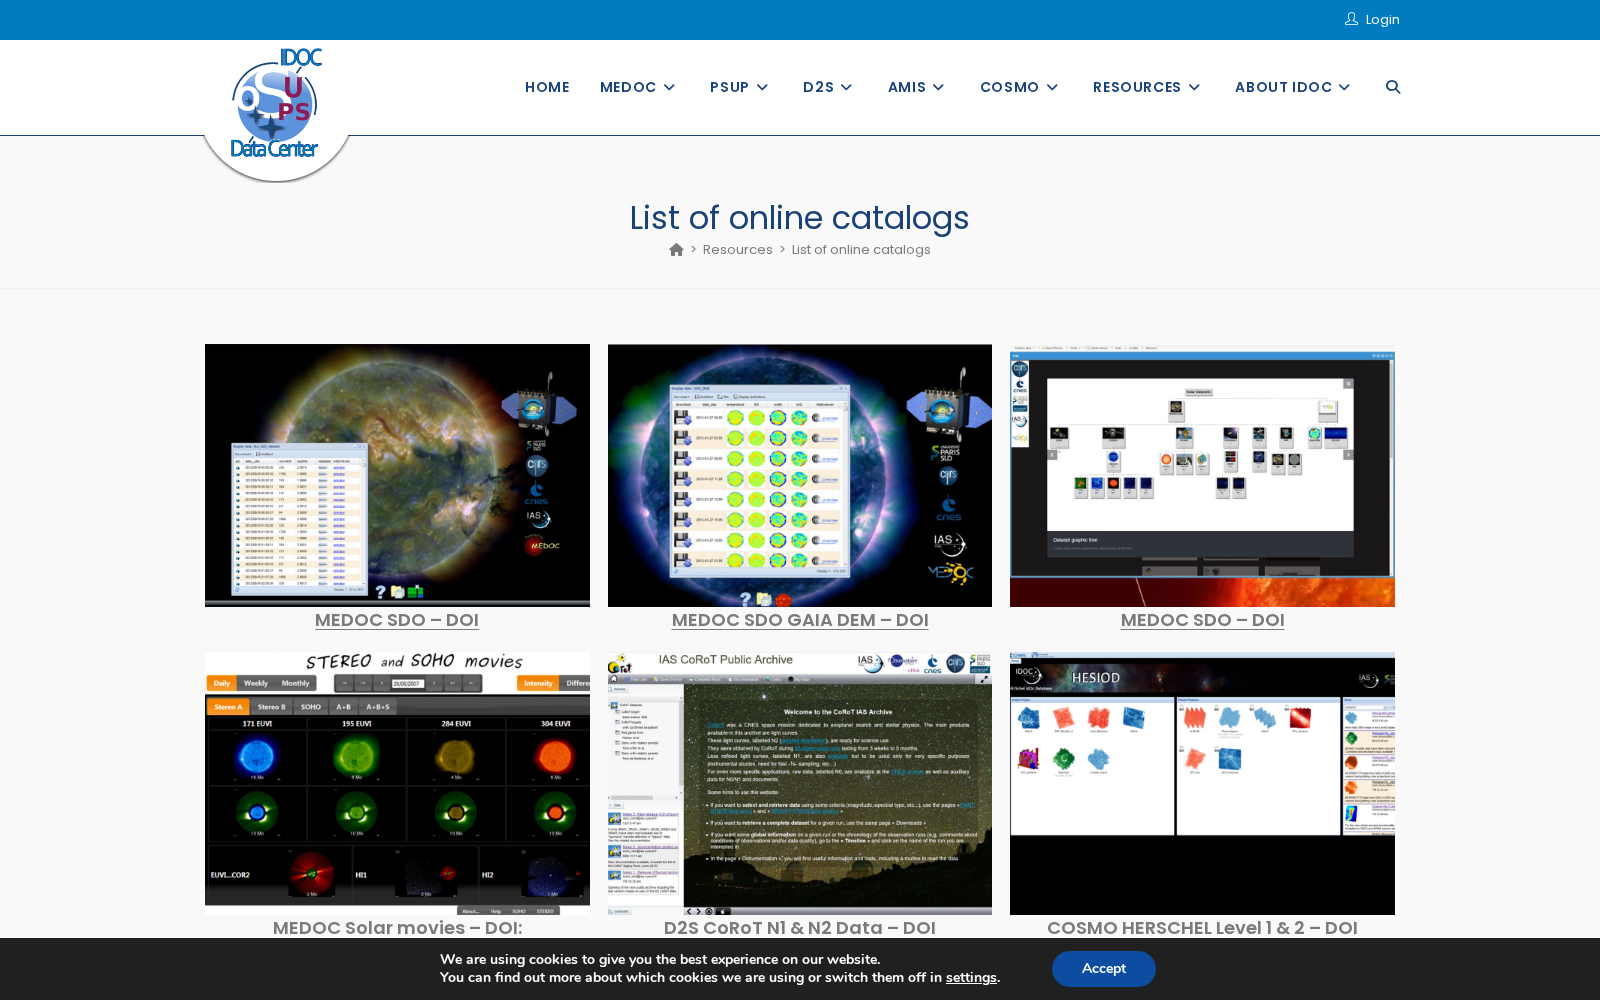Open the first MEDOC SDO thumbnail with sun

[x=397, y=475]
